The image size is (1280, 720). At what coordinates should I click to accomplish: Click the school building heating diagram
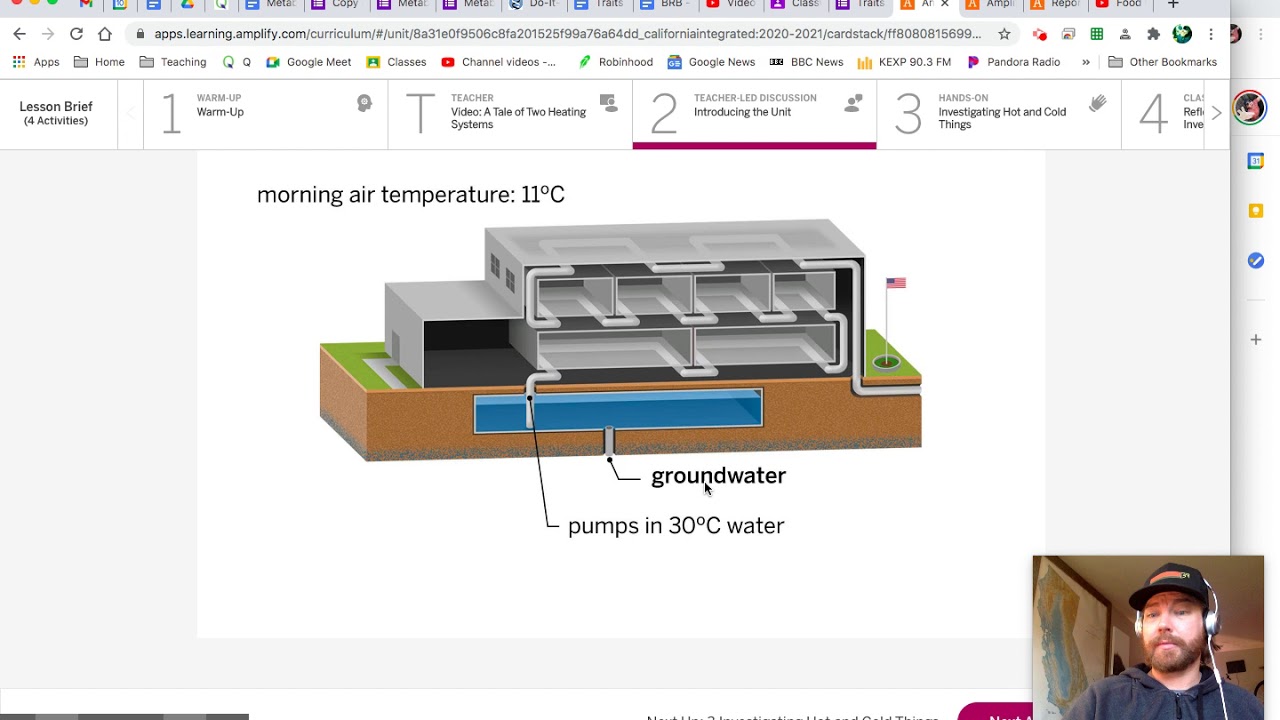click(x=620, y=338)
